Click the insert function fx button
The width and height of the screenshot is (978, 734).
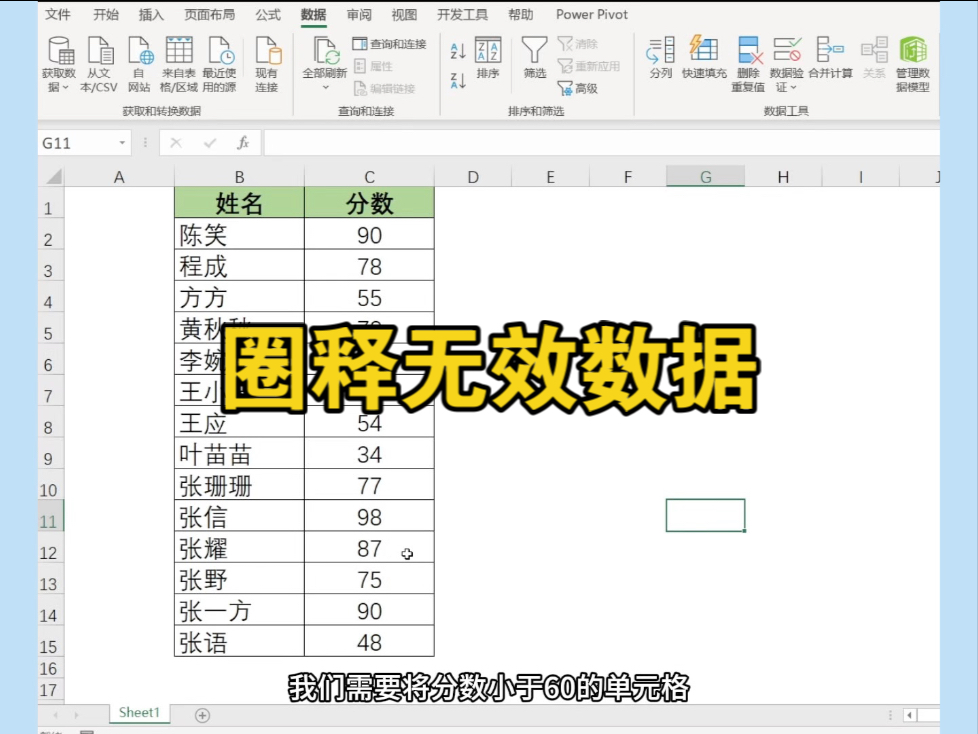(x=243, y=143)
